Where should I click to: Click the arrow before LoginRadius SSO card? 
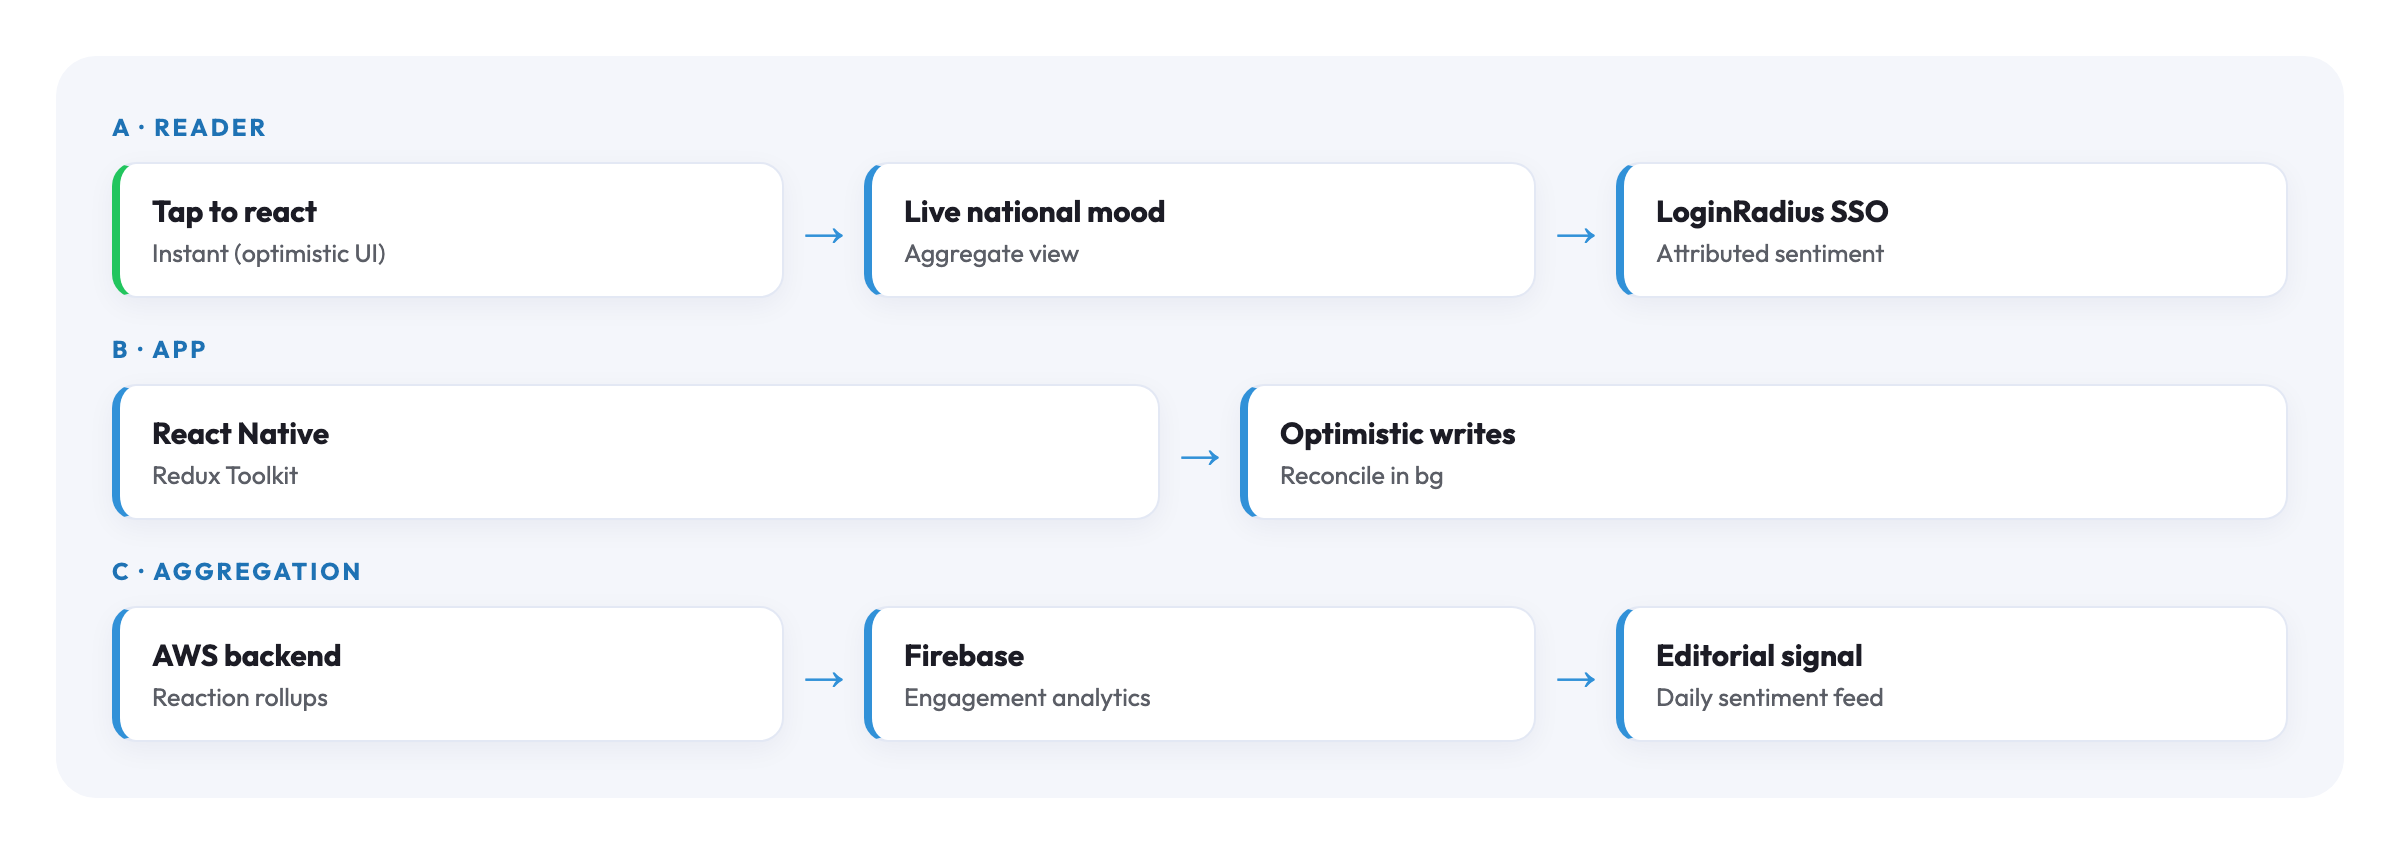click(1576, 236)
